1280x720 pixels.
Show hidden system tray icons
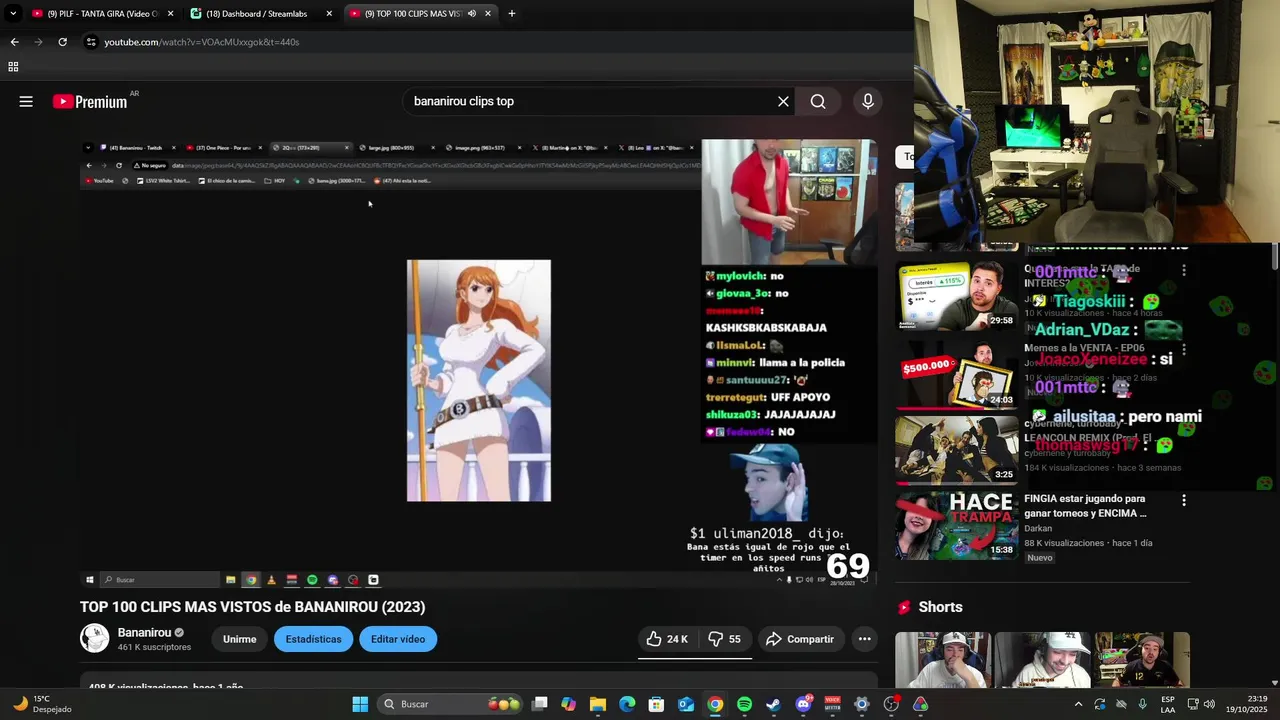1078,704
